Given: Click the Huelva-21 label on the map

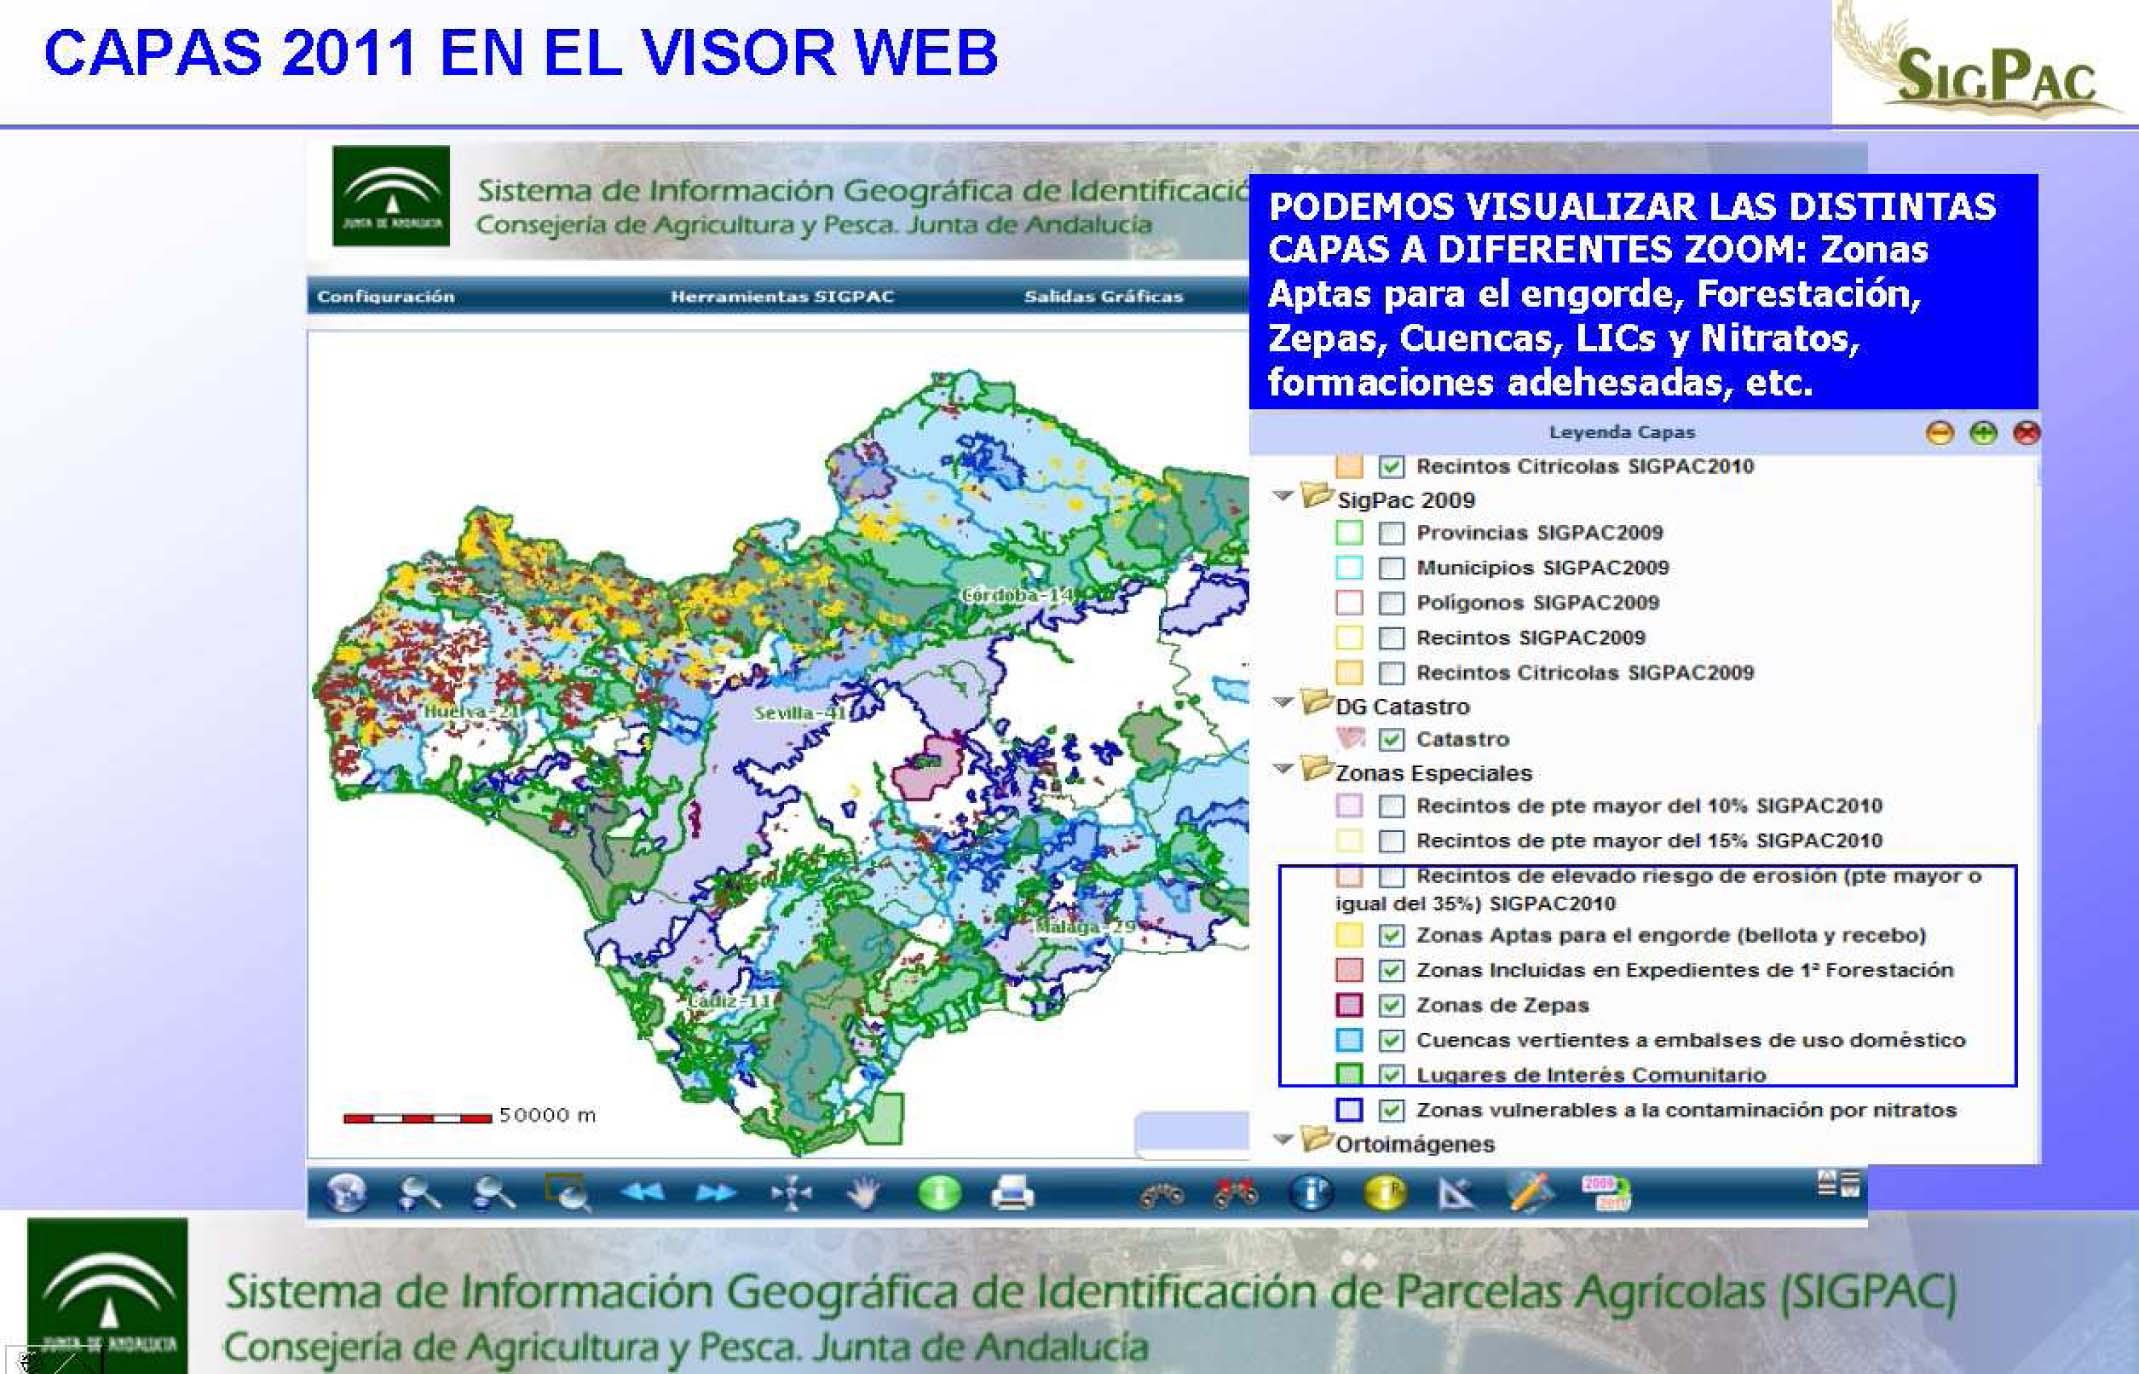Looking at the screenshot, I should tap(472, 711).
